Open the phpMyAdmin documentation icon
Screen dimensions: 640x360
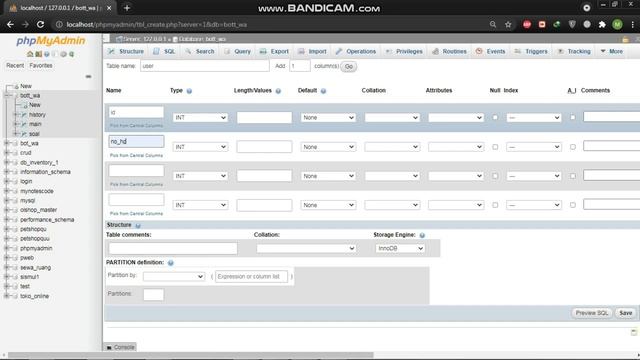tap(47, 54)
